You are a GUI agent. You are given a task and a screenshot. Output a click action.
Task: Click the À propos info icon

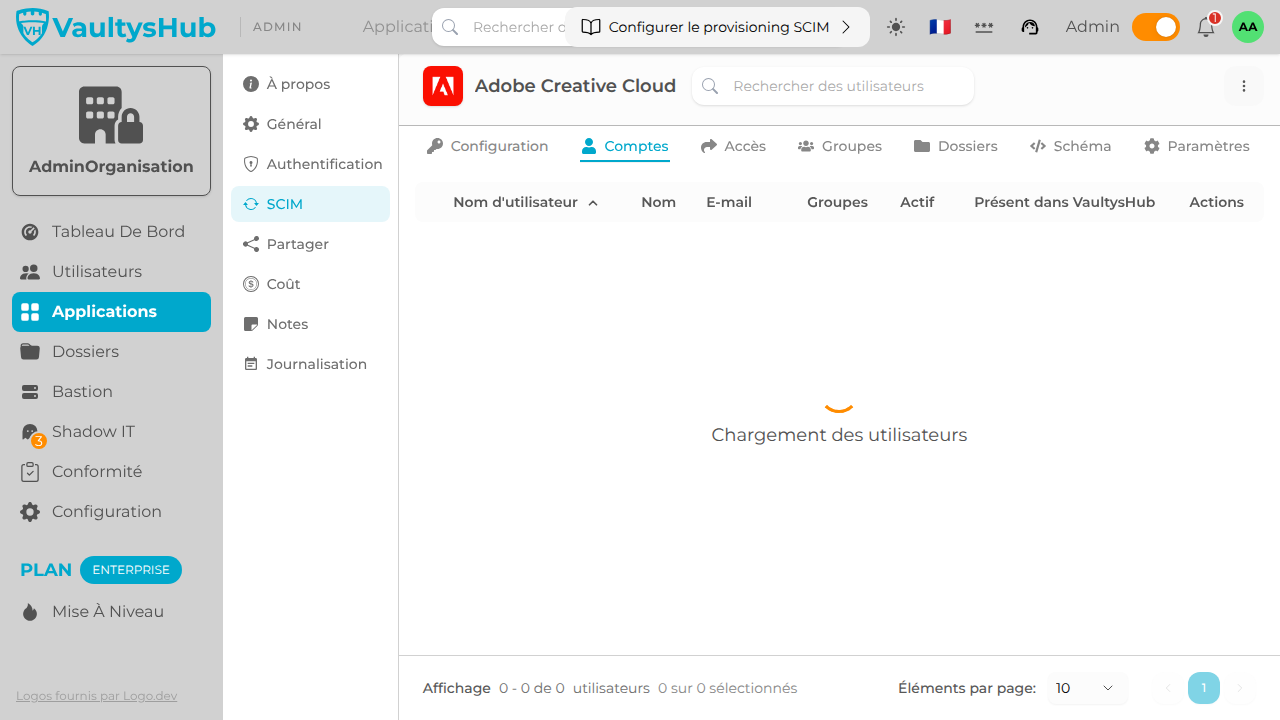click(251, 84)
